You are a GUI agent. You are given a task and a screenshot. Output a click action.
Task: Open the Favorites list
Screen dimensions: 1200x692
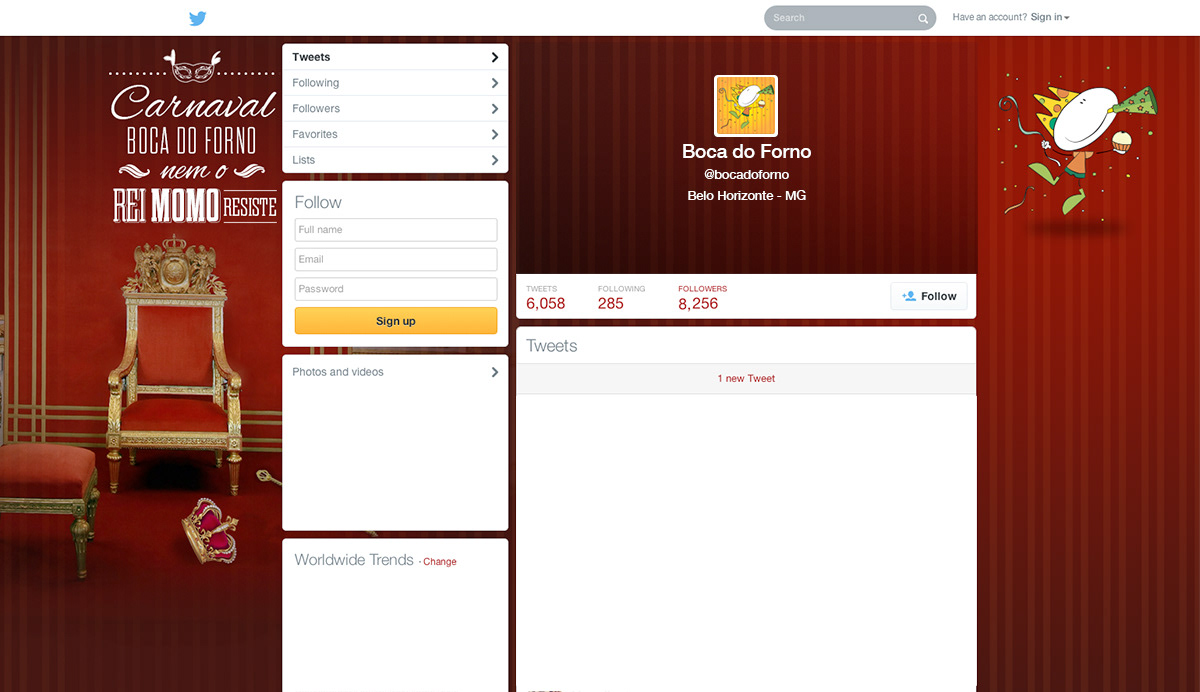click(x=395, y=134)
